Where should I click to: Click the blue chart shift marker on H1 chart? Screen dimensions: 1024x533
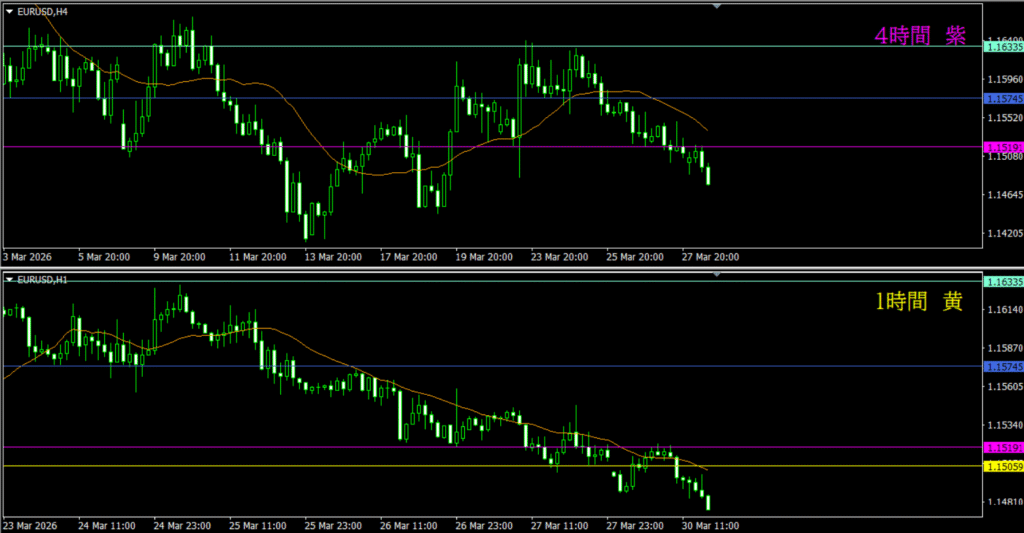(716, 274)
